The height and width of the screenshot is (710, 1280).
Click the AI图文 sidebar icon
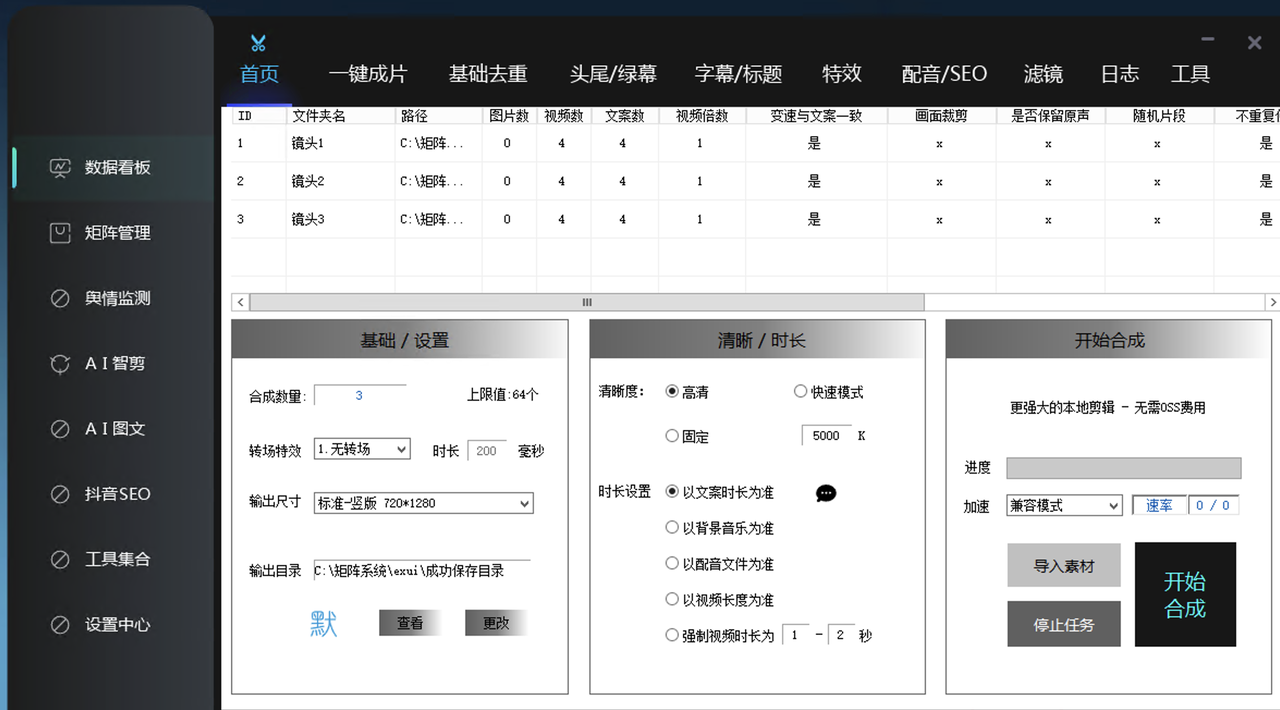point(60,429)
